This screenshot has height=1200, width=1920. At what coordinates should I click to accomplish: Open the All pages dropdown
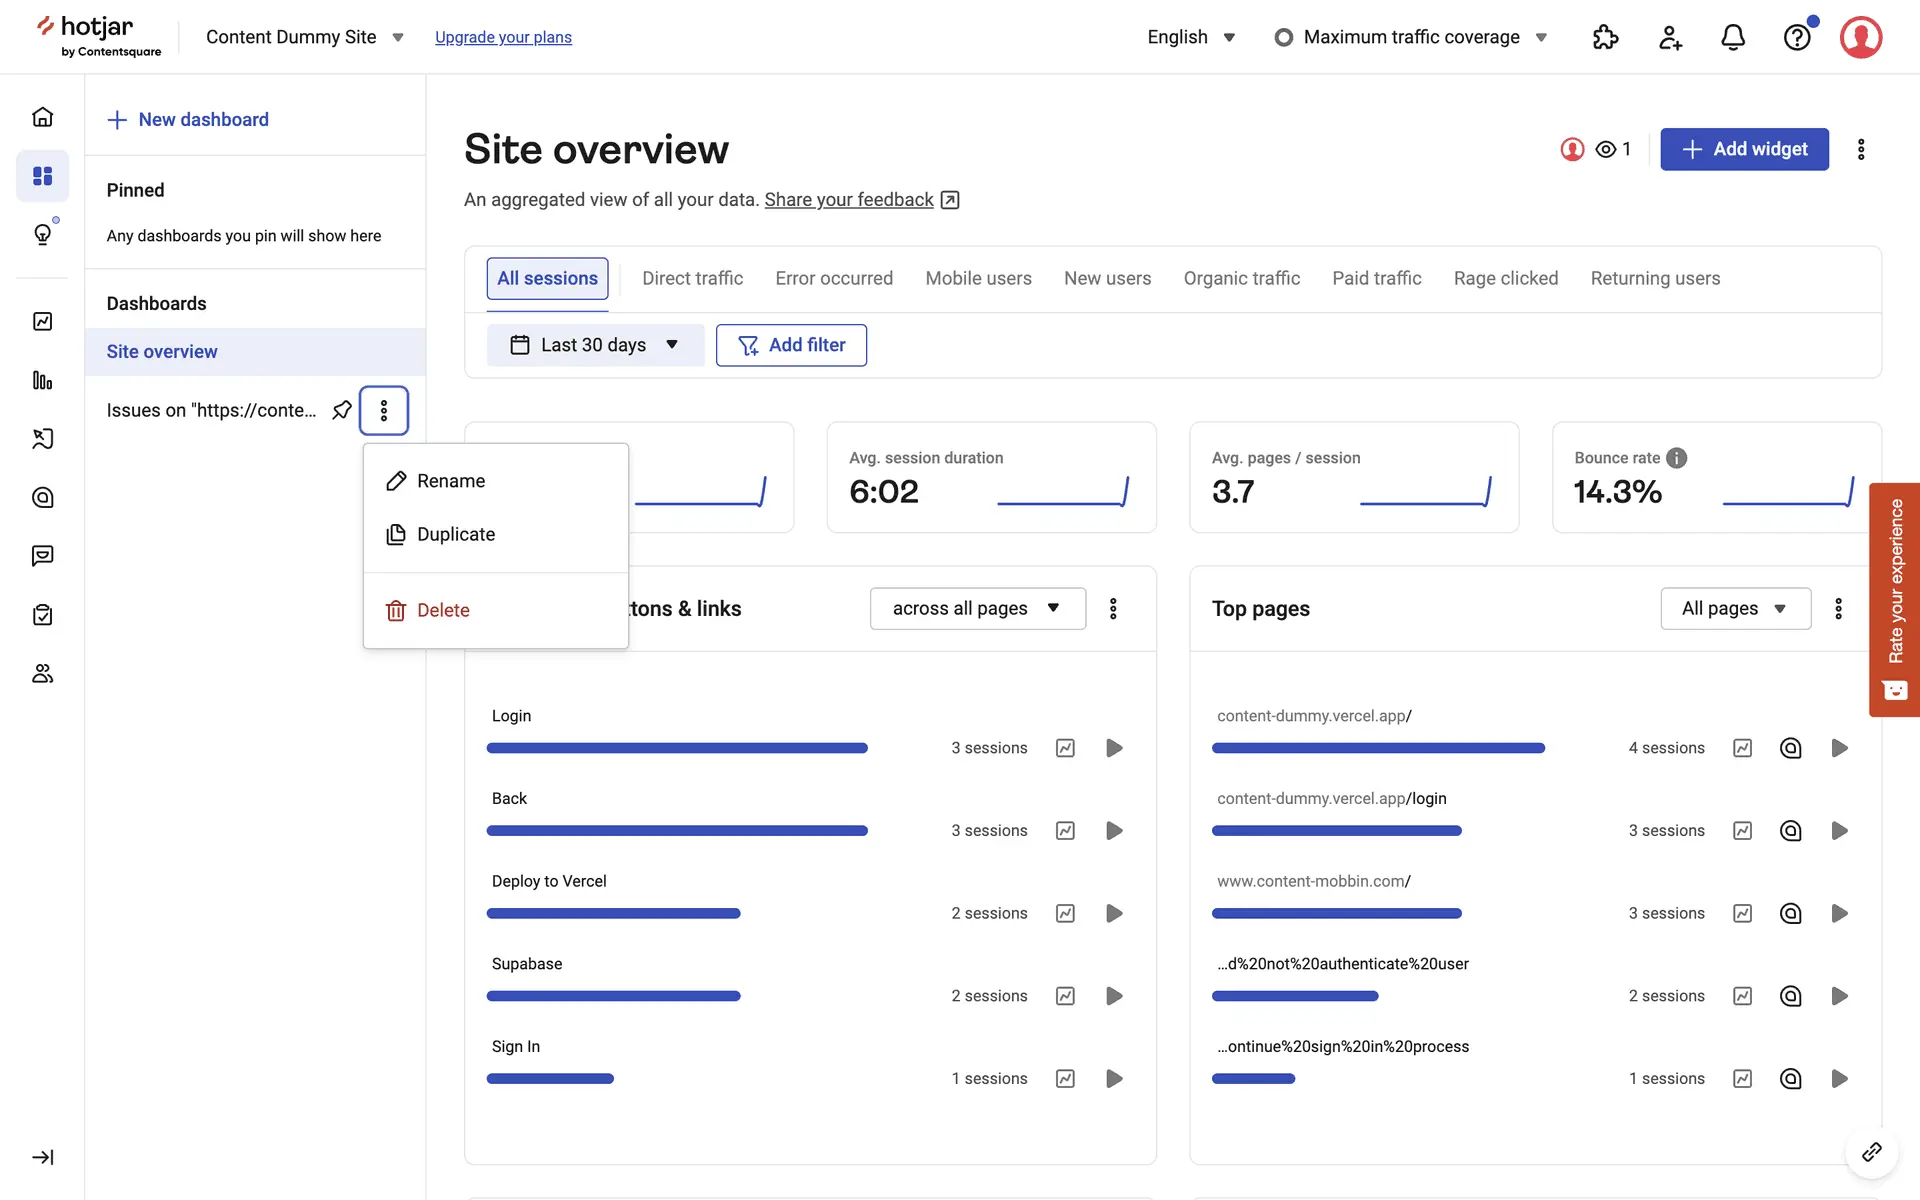click(x=1735, y=609)
